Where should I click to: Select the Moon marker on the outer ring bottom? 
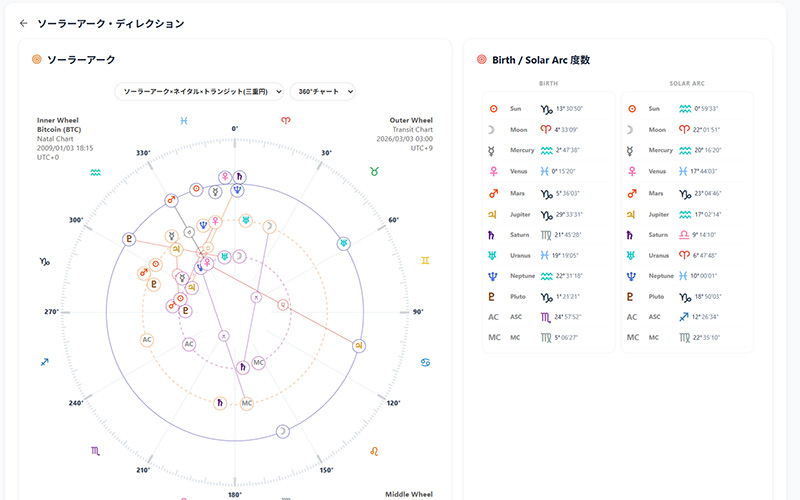[283, 431]
